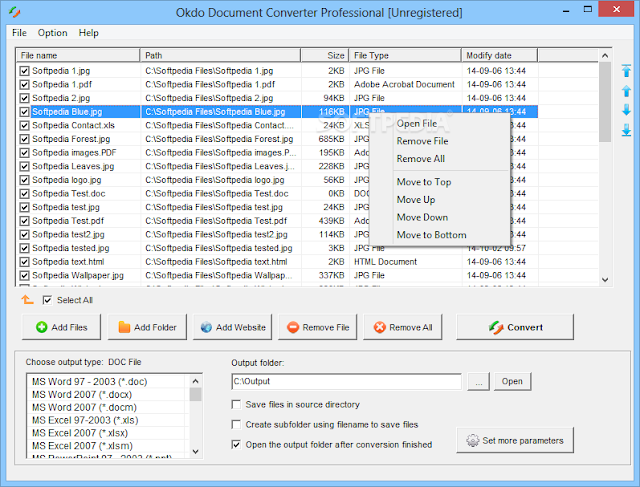The height and width of the screenshot is (487, 640).
Task: Click the move-down arrow icon beside list
Action: (x=626, y=110)
